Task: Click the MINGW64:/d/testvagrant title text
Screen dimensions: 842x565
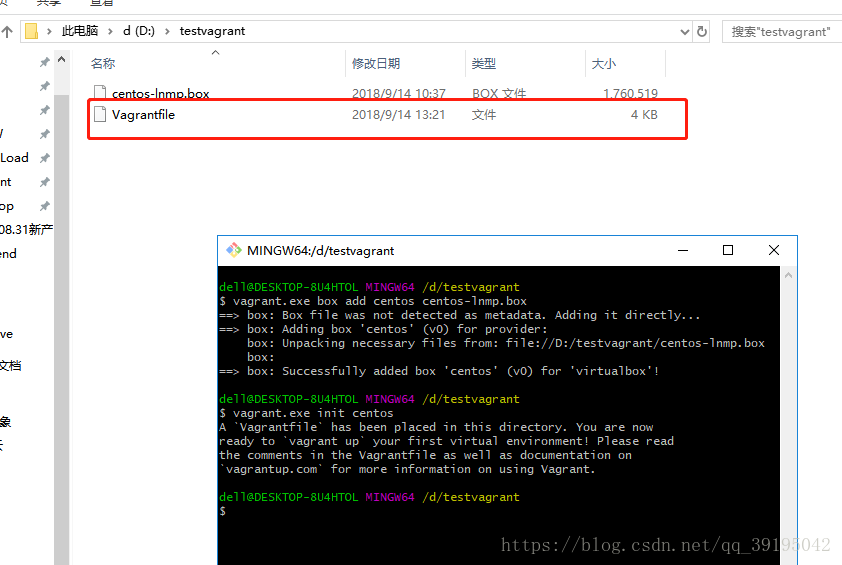Action: point(321,251)
